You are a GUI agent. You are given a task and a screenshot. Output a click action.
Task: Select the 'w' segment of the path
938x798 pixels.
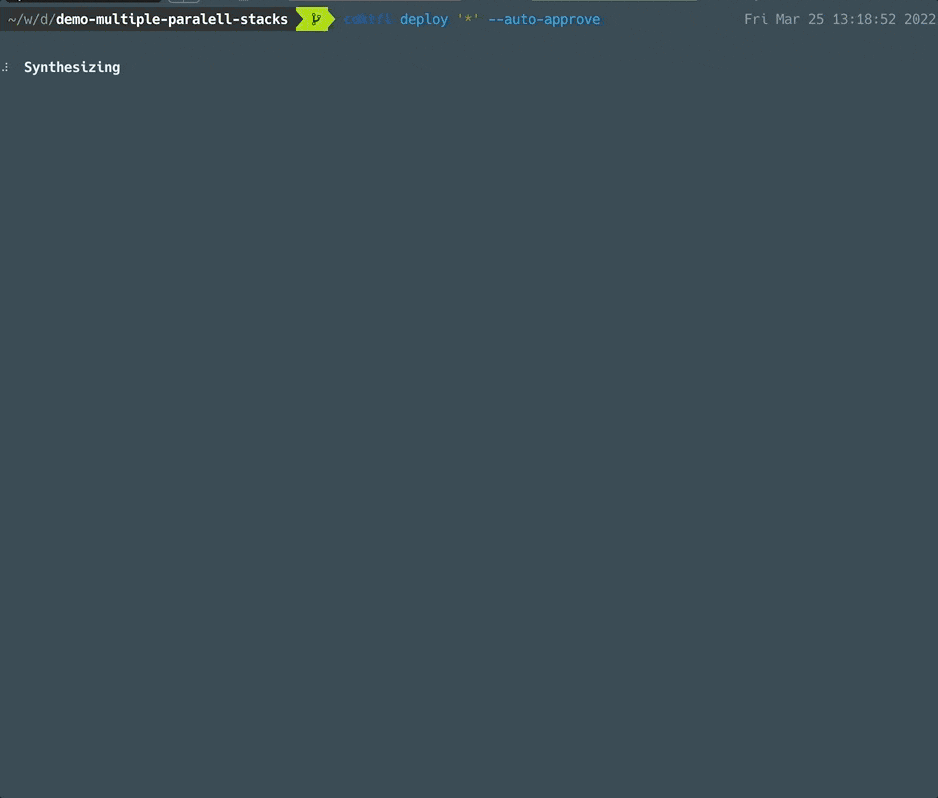pos(28,20)
